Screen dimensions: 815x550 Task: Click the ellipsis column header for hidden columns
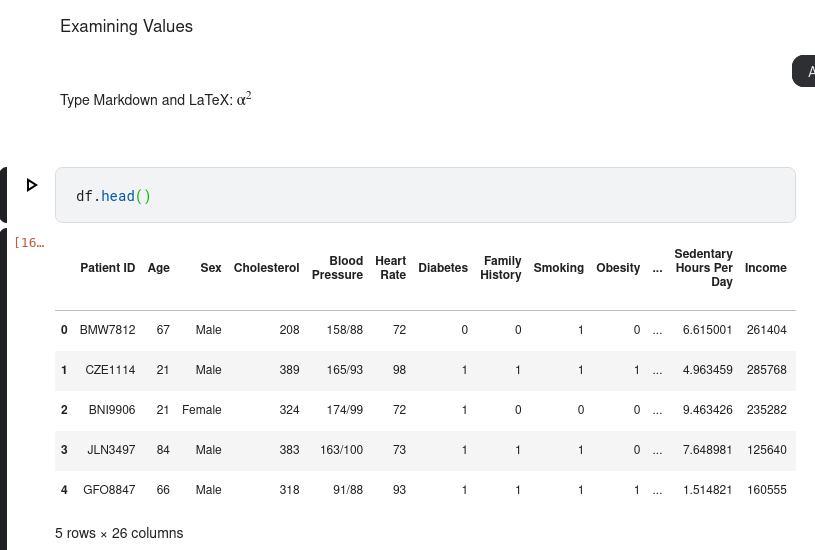(x=657, y=268)
